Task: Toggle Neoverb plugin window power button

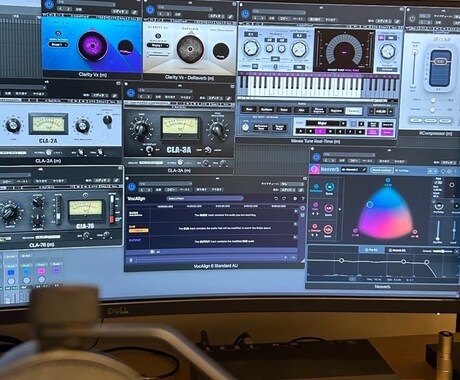Action: [x=316, y=157]
